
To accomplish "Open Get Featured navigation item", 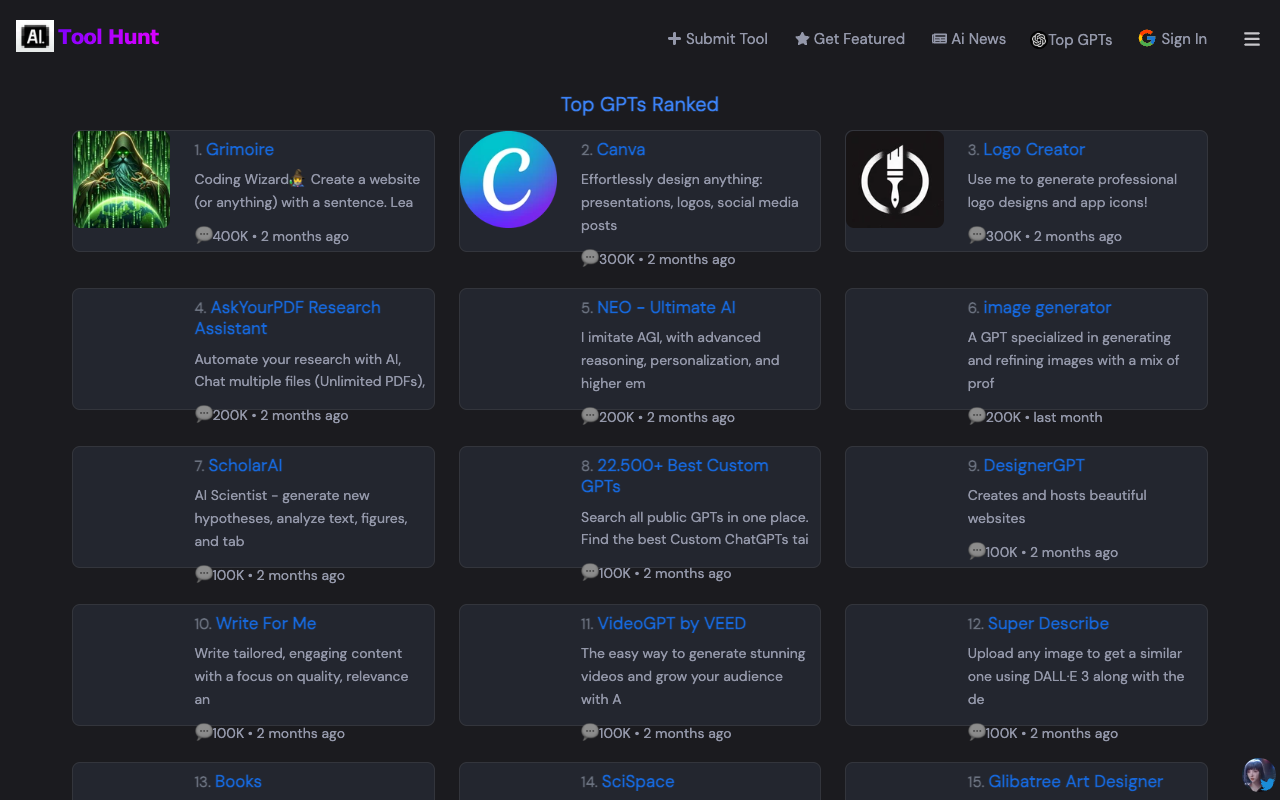I will point(850,39).
